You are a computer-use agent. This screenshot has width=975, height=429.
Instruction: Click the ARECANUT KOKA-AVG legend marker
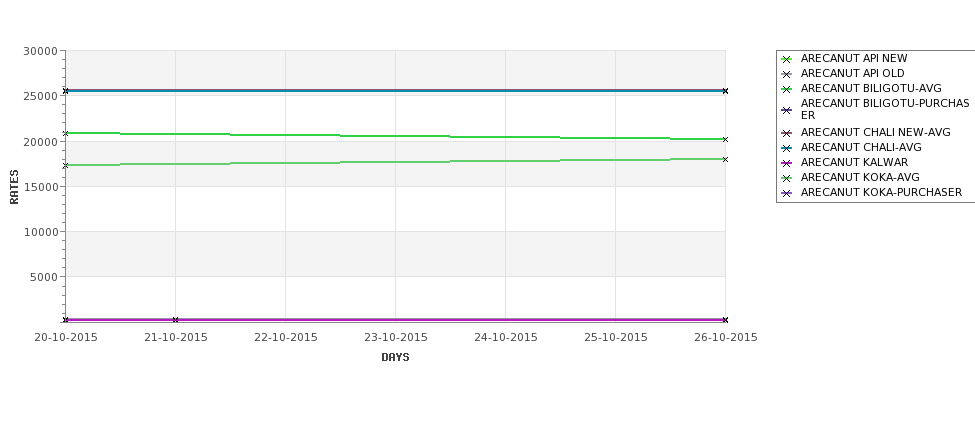pyautogui.click(x=787, y=178)
